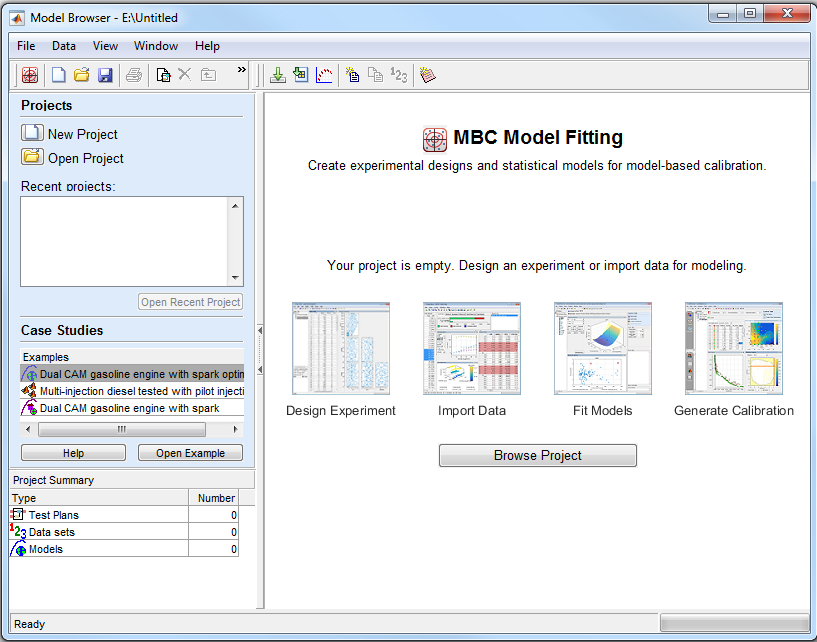Click down arrow of Recent projects scrollbar
The image size is (817, 642).
[x=236, y=277]
